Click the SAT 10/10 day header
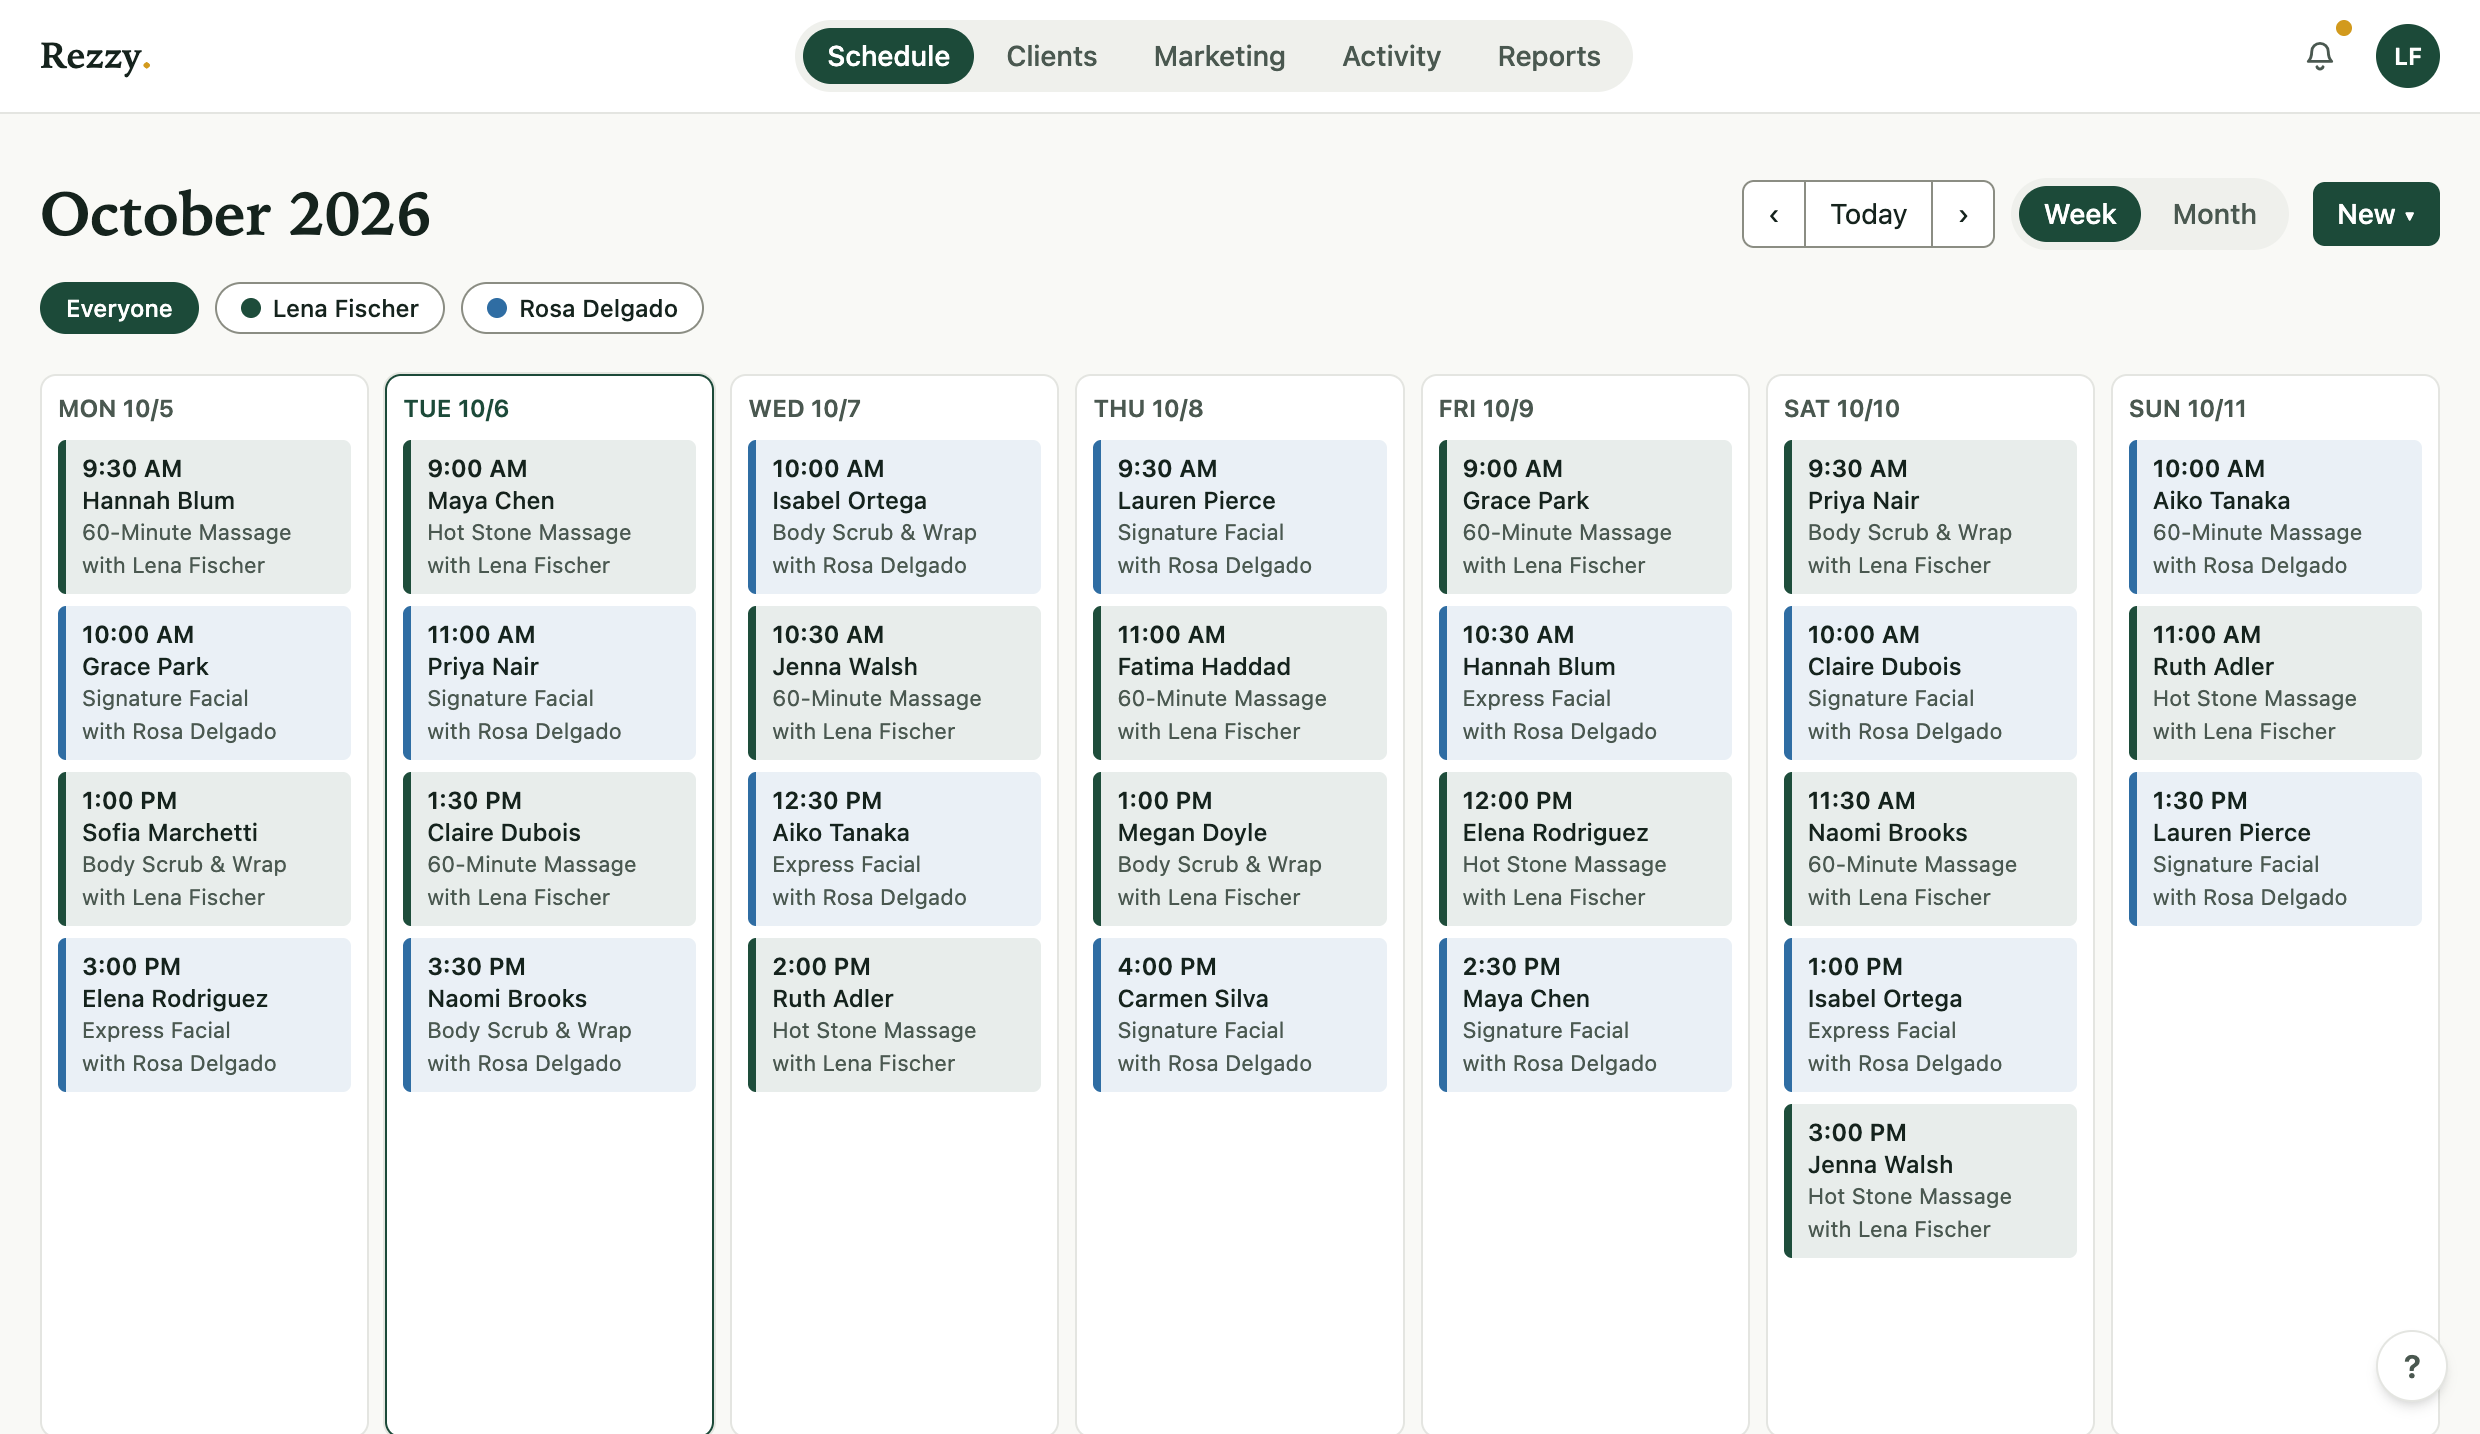Viewport: 2480px width, 1434px height. point(1841,408)
